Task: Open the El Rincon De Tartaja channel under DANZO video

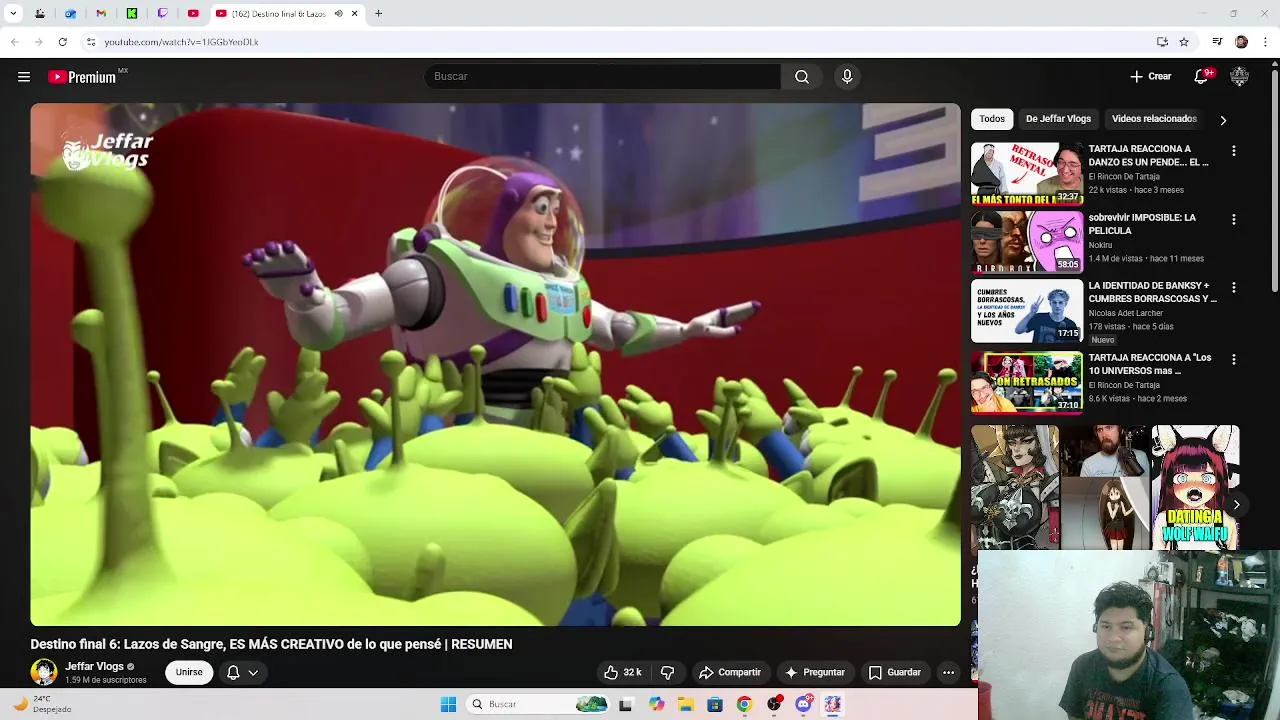Action: click(1124, 177)
